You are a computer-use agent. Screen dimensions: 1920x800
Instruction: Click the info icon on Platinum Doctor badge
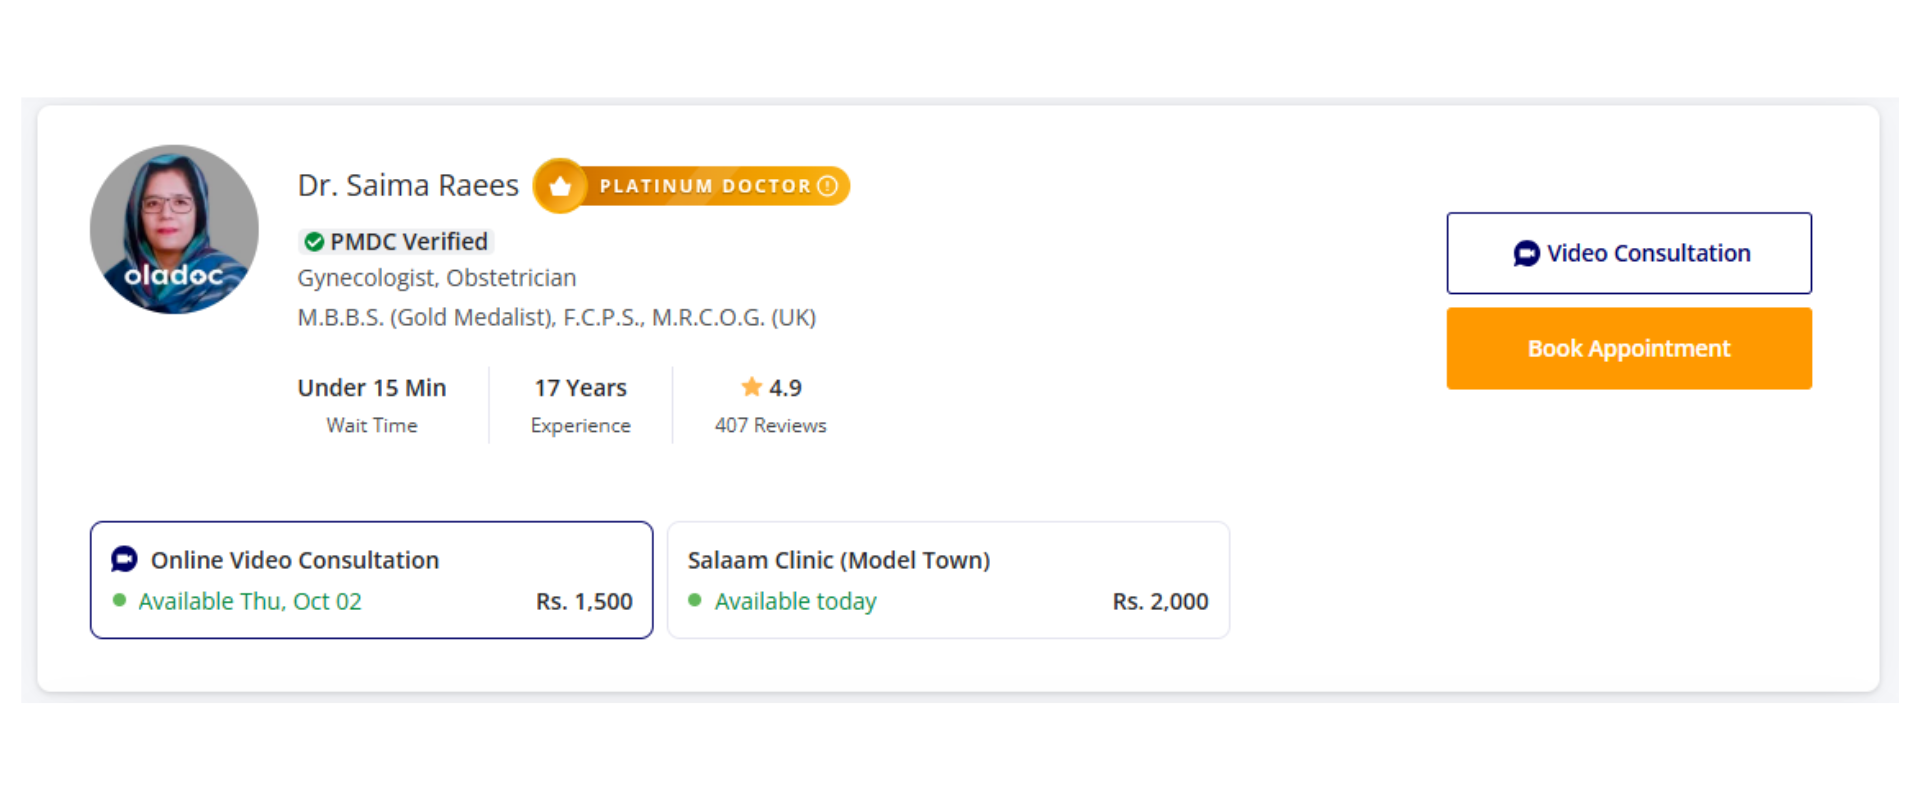[x=827, y=186]
